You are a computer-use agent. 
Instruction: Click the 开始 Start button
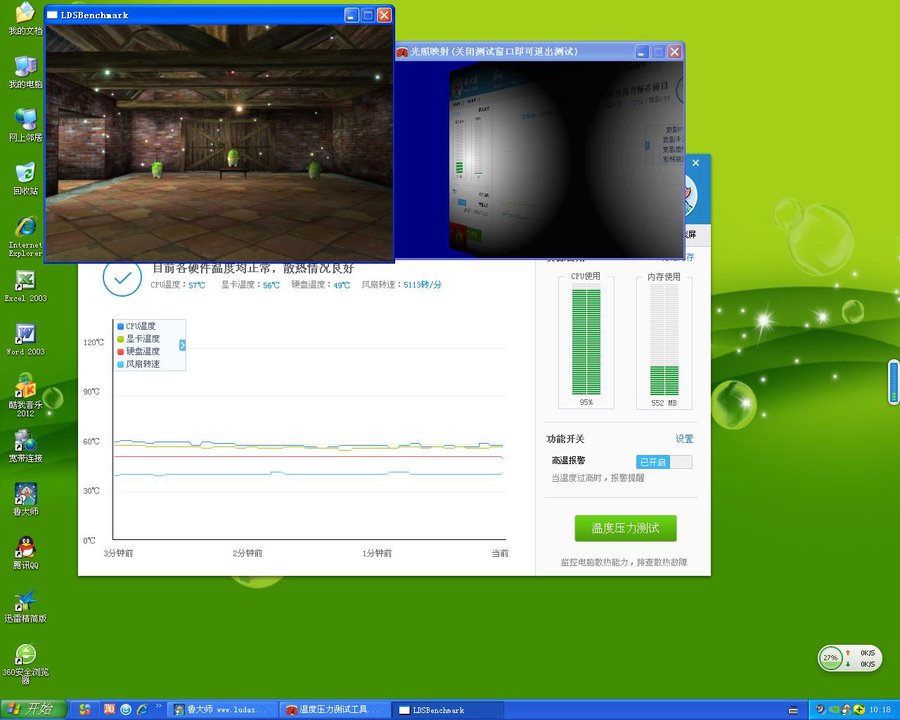[32, 709]
